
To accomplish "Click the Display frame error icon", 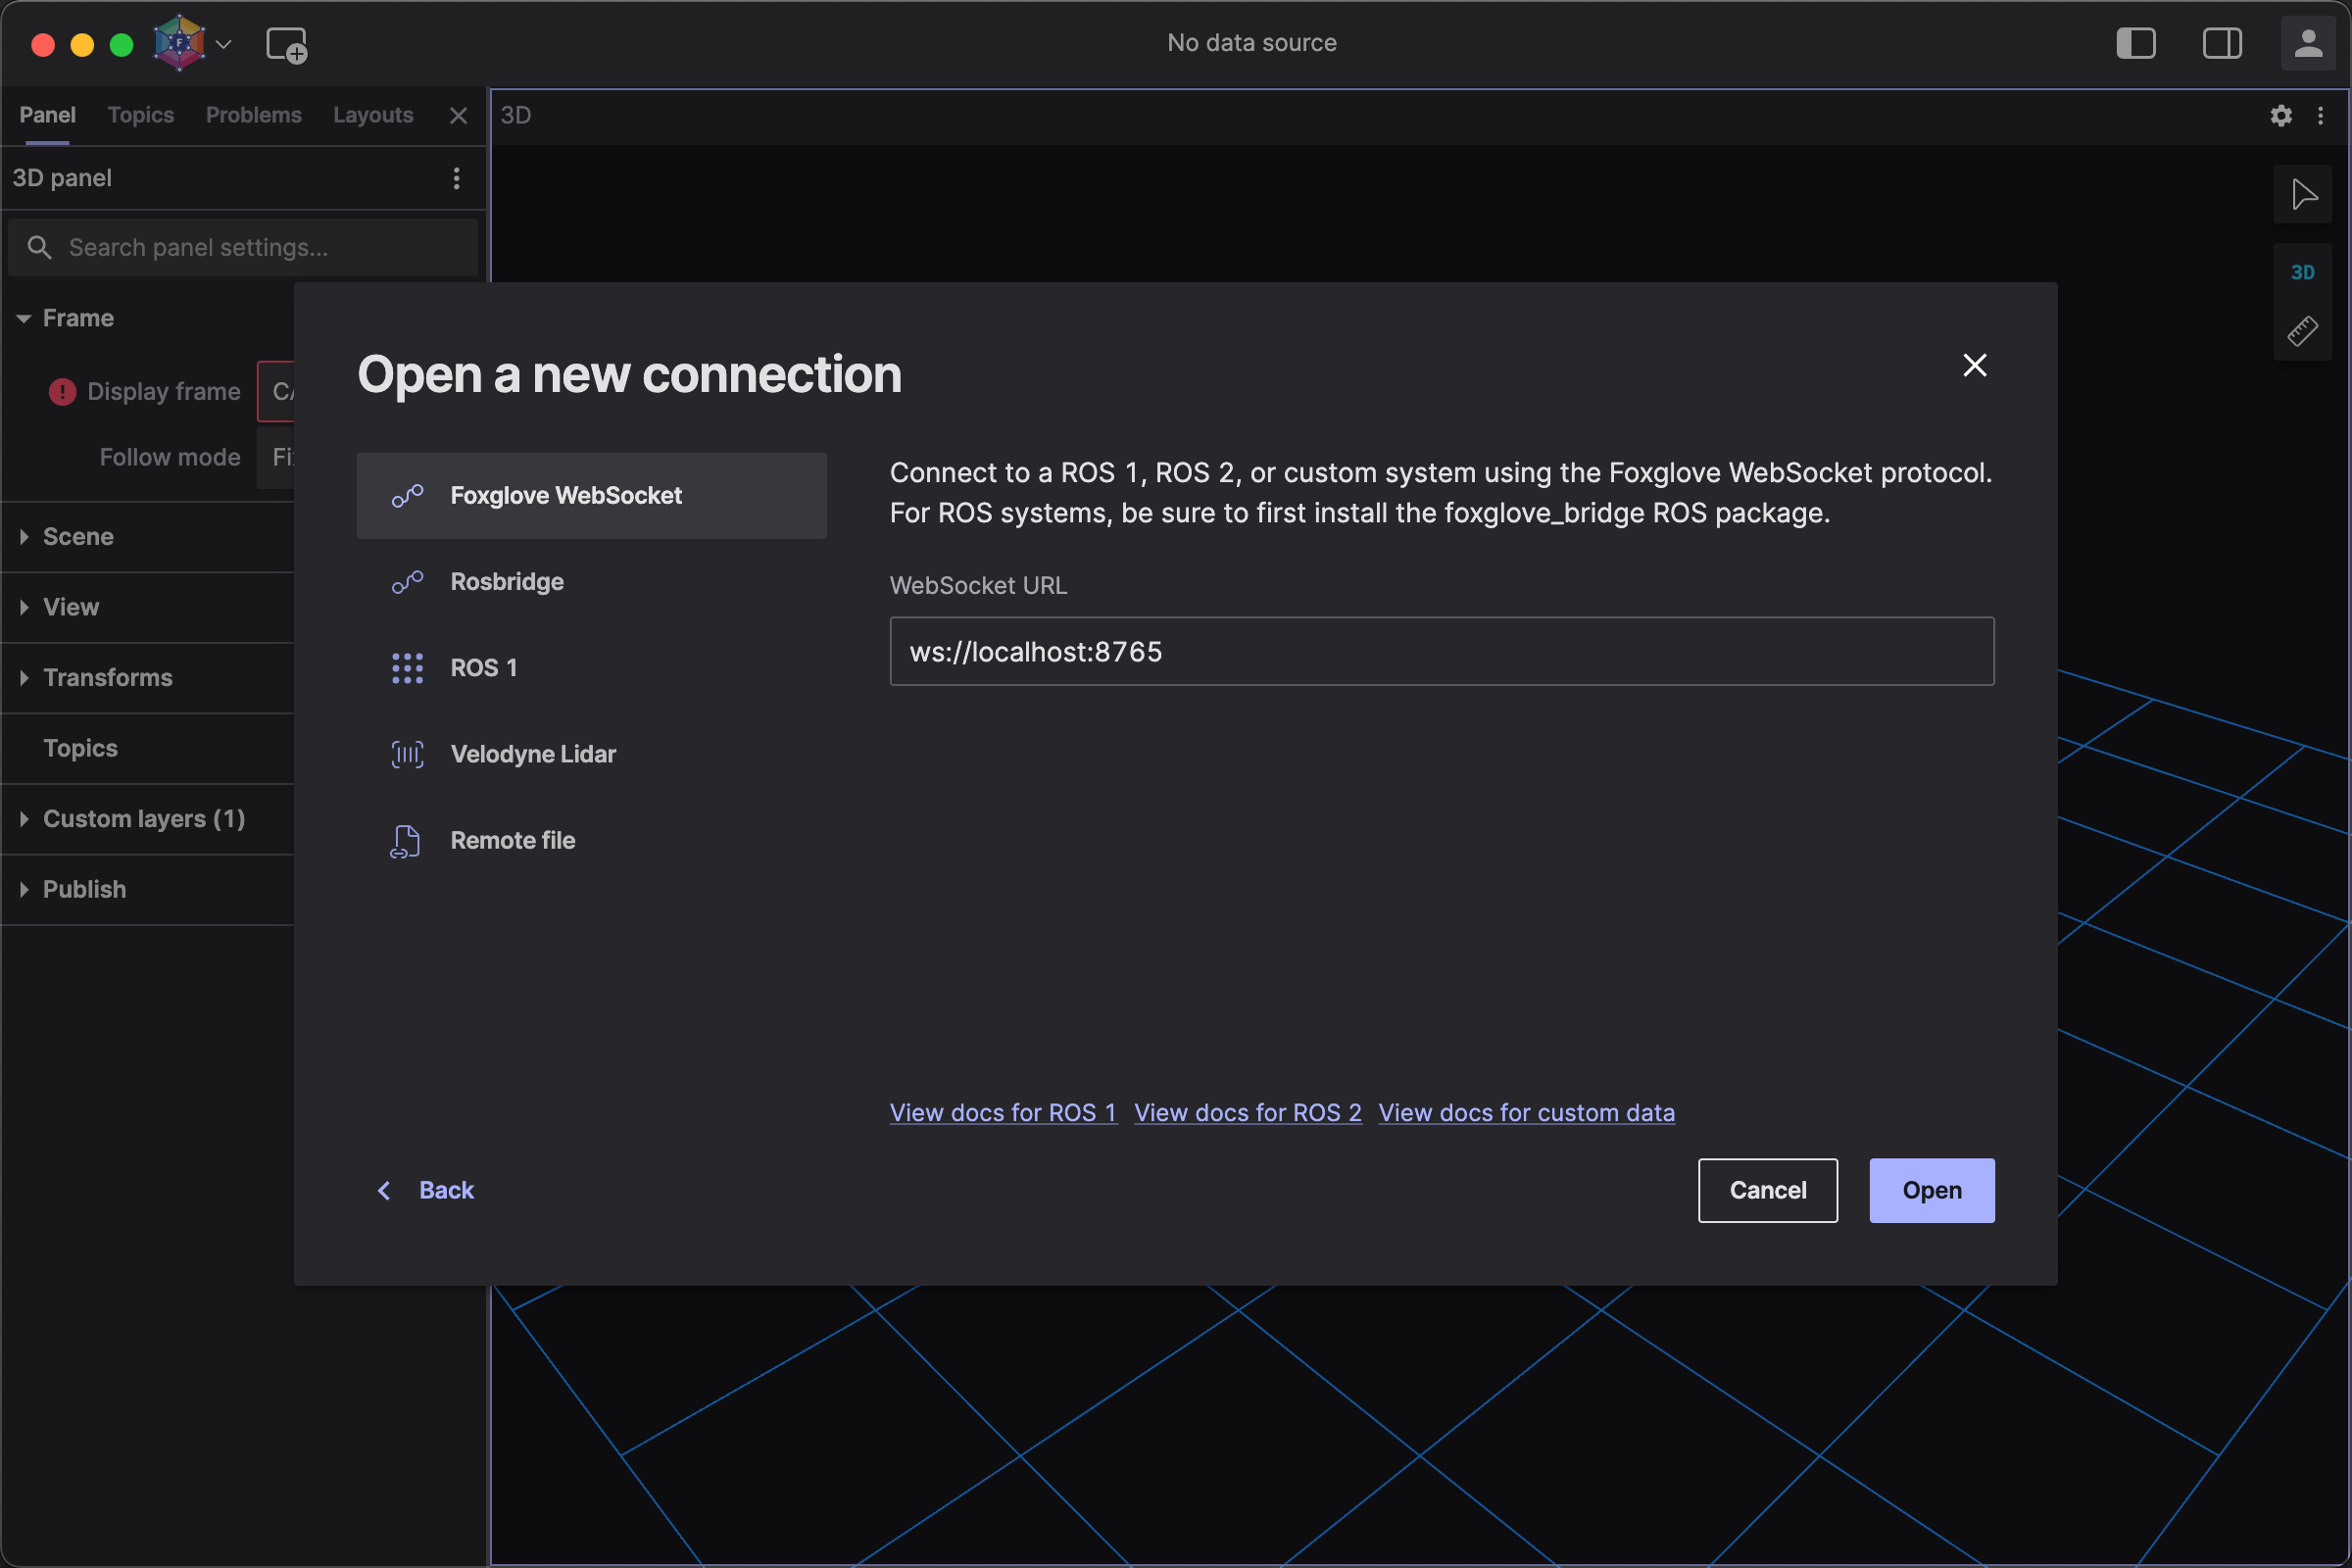I will click(62, 391).
